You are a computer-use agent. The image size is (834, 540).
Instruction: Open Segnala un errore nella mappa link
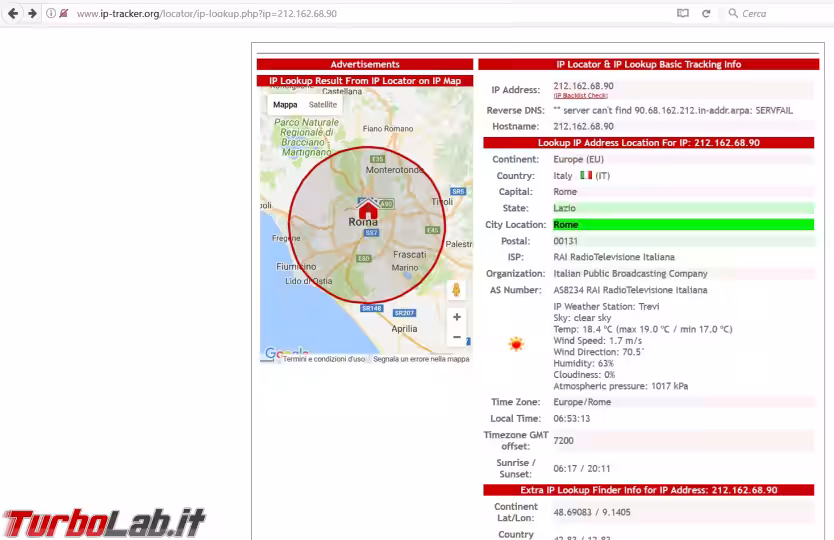[x=421, y=359]
